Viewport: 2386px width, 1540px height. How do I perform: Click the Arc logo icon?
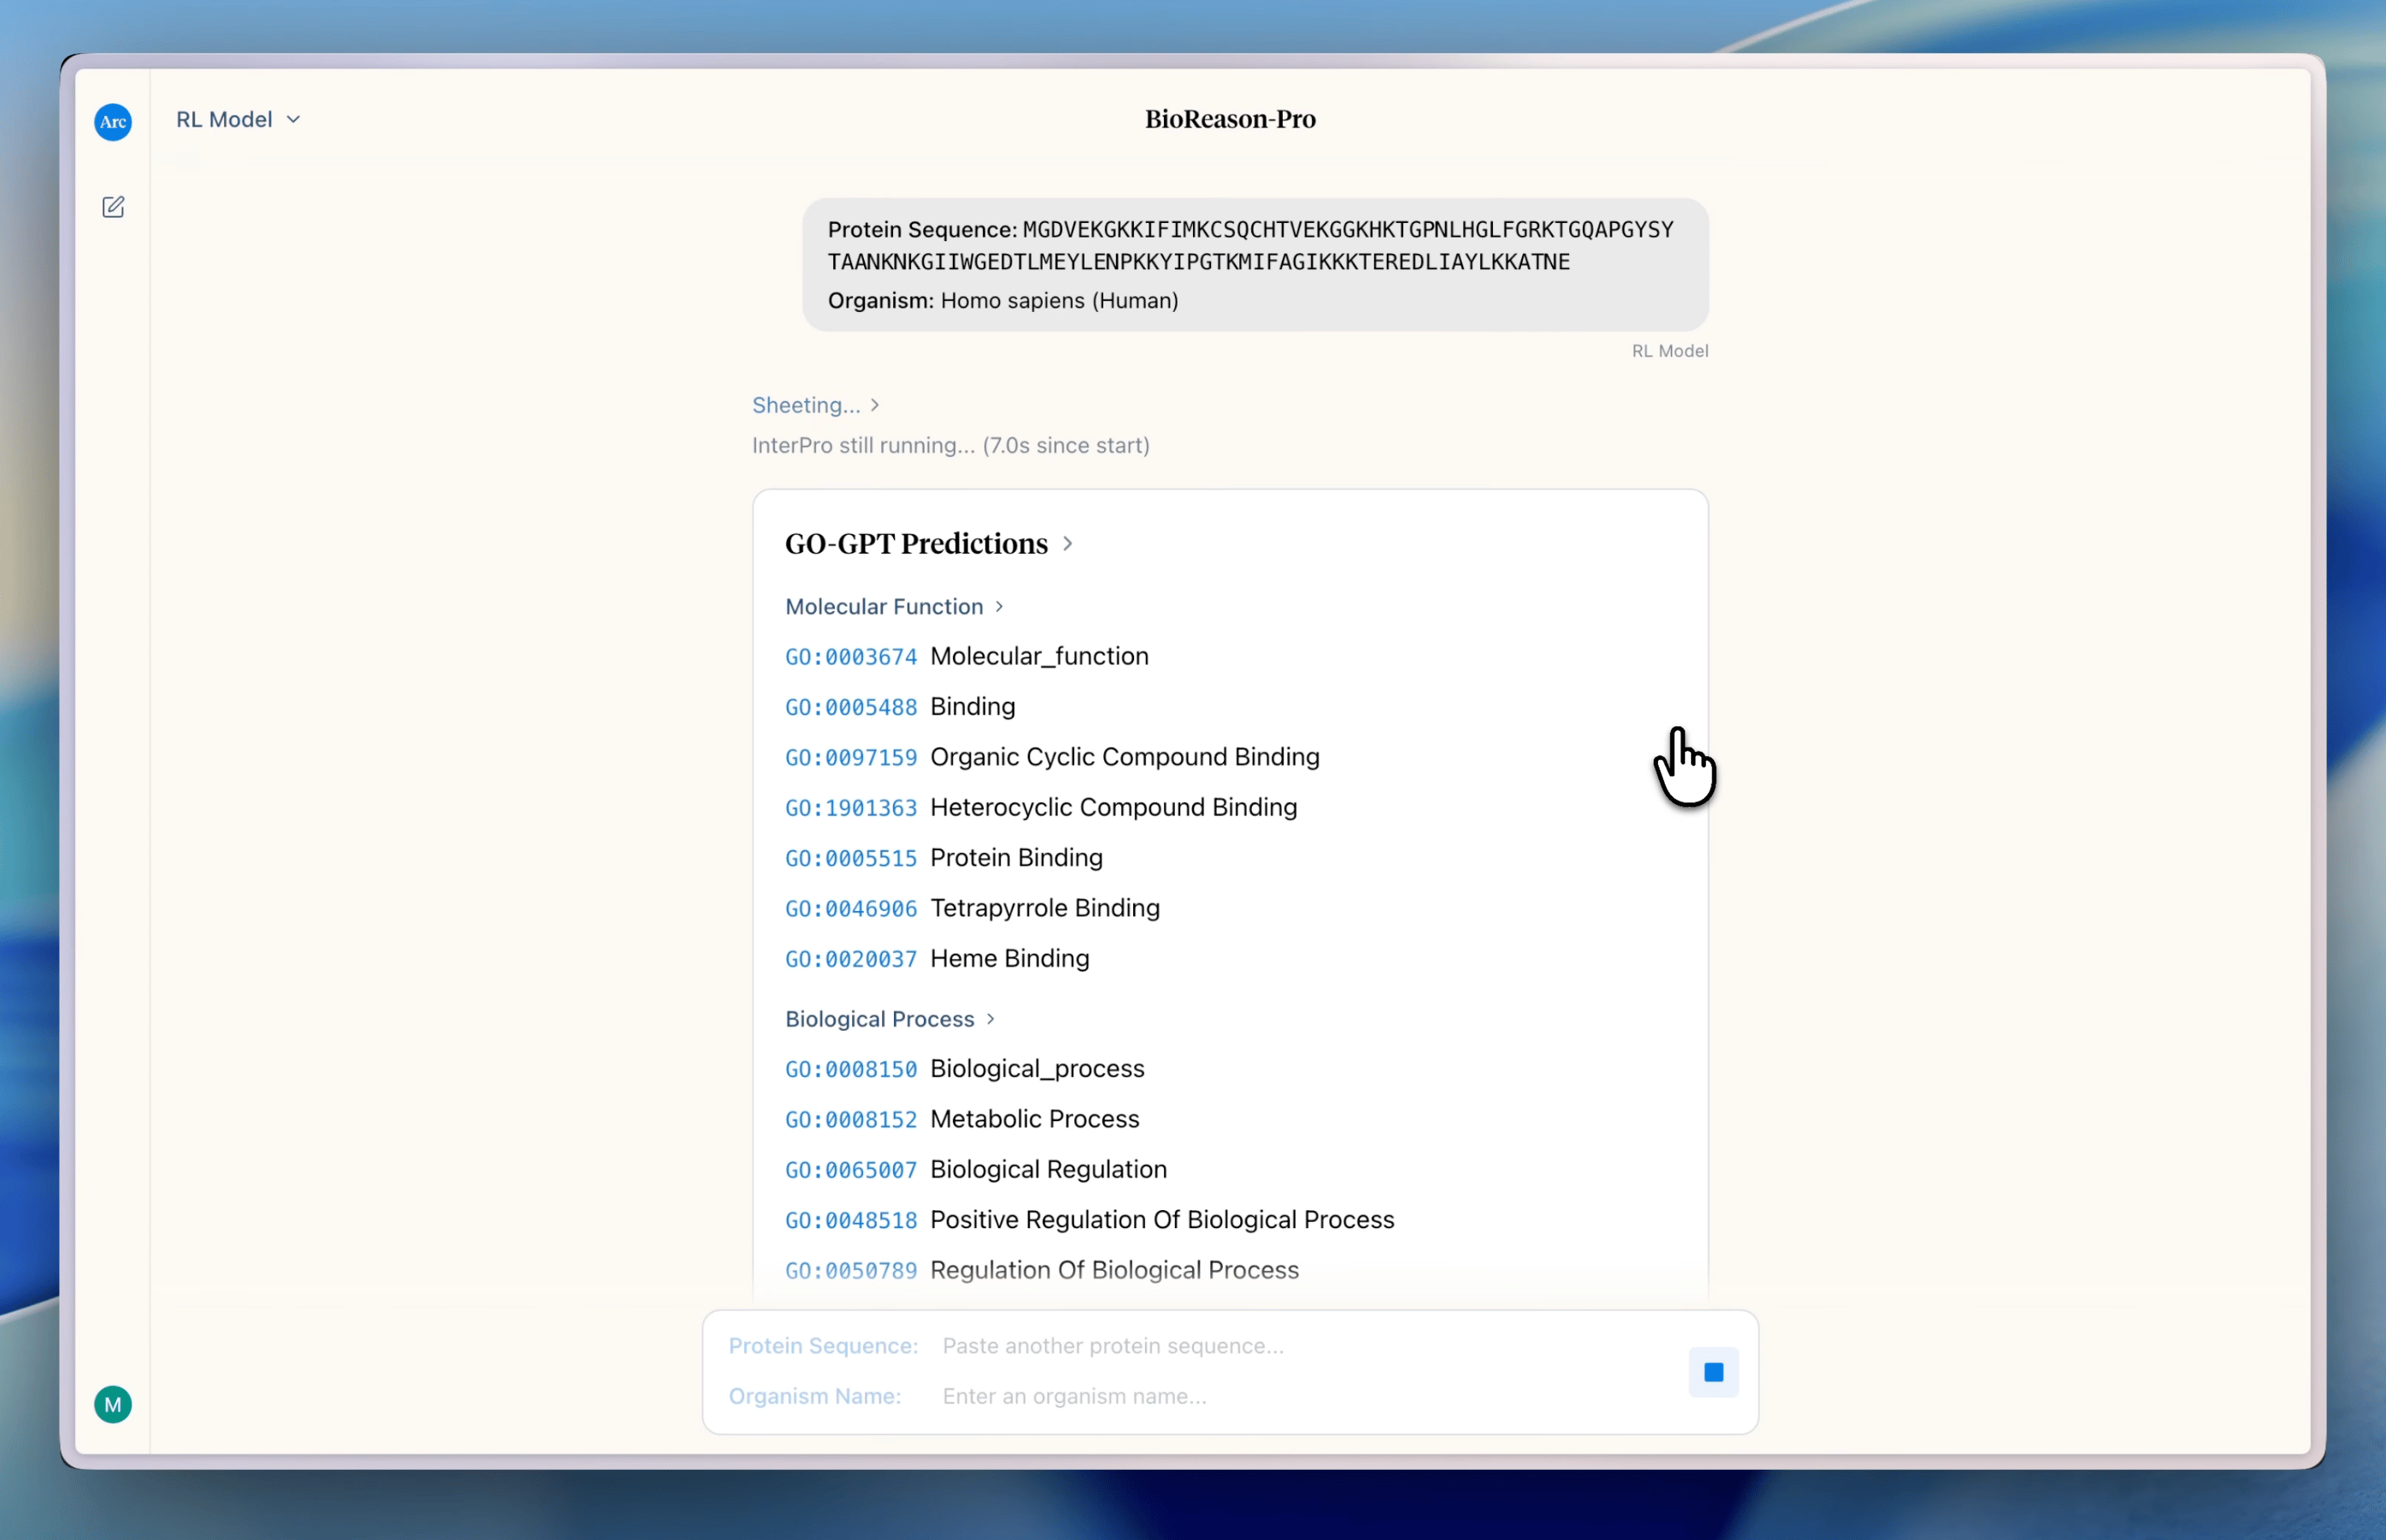click(x=113, y=122)
